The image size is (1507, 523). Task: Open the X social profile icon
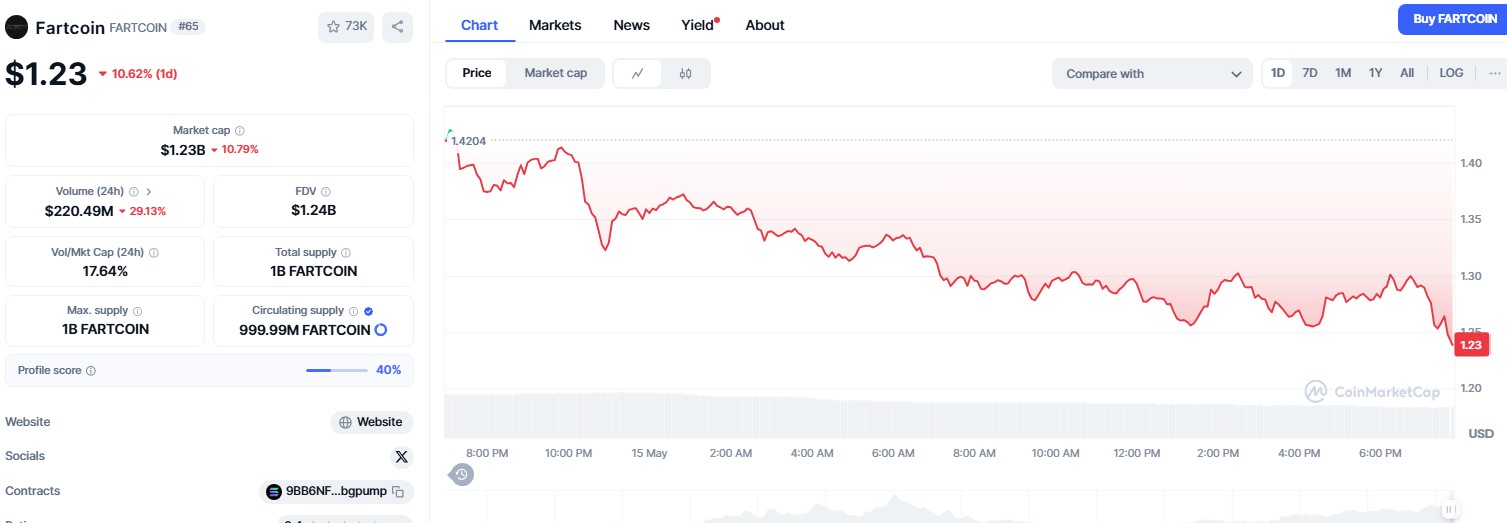[401, 457]
